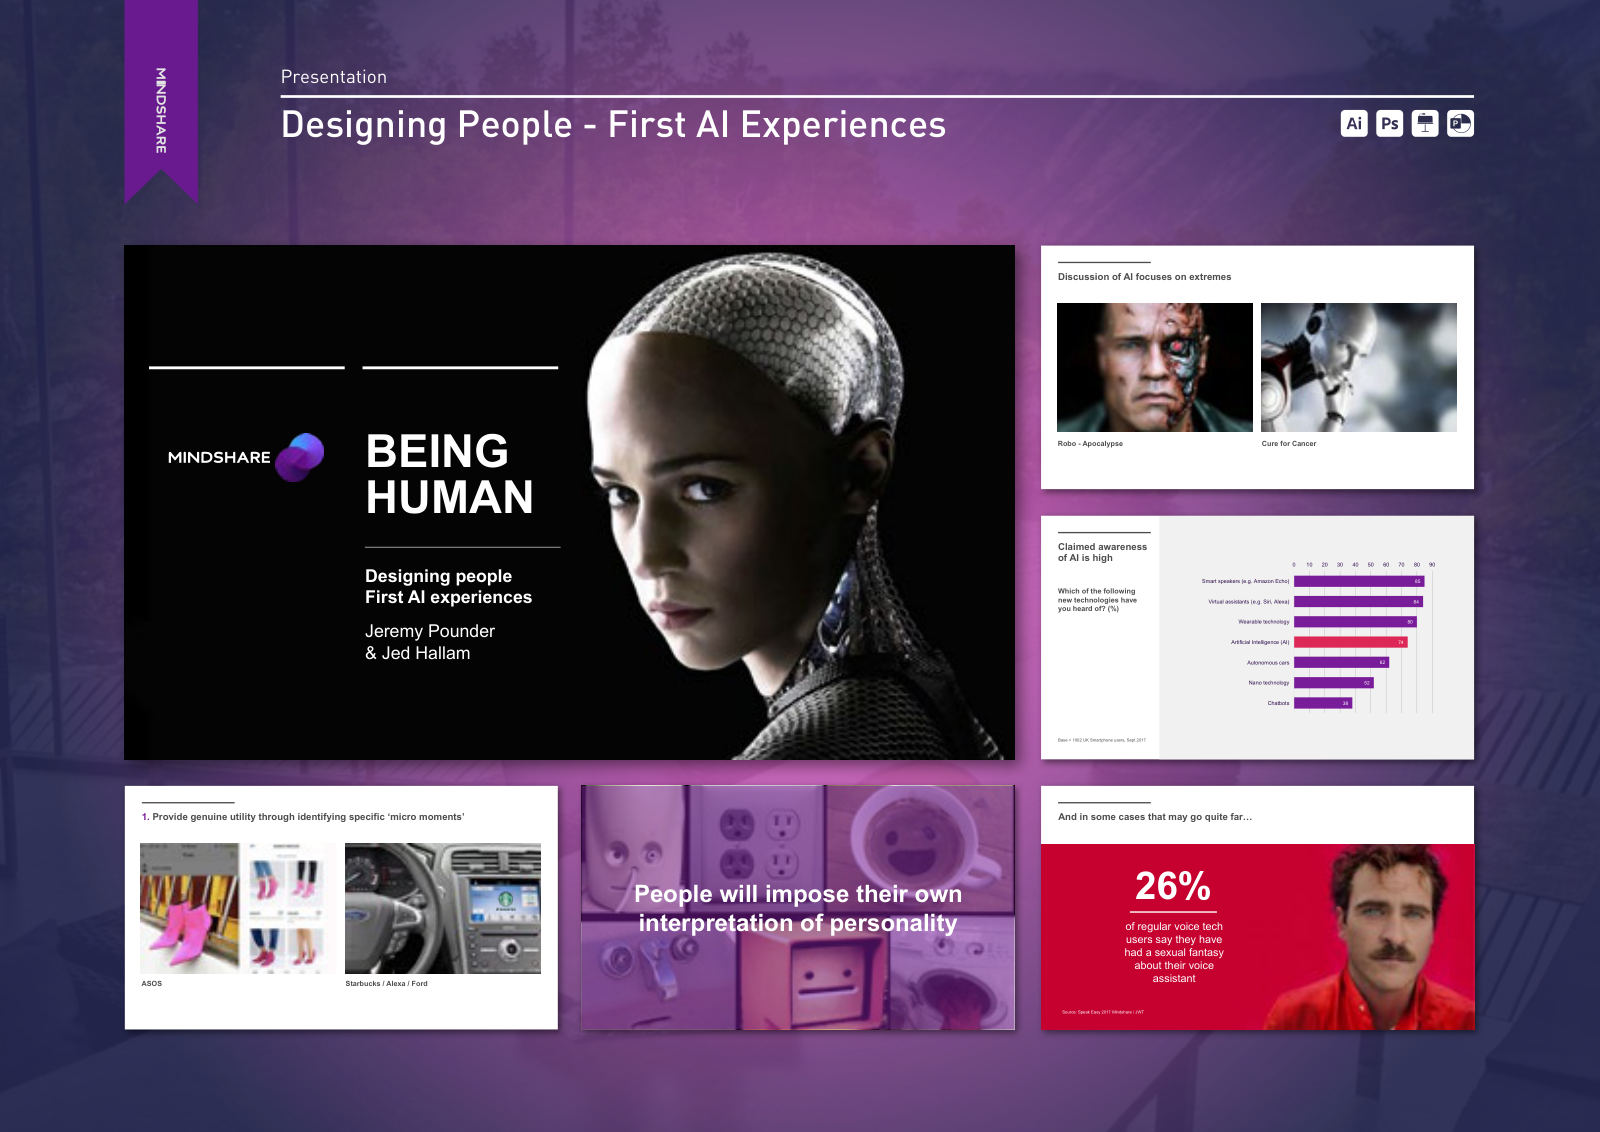This screenshot has height=1132, width=1600.
Task: Open the 'BEING HUMAN' title slide
Action: tap(569, 502)
